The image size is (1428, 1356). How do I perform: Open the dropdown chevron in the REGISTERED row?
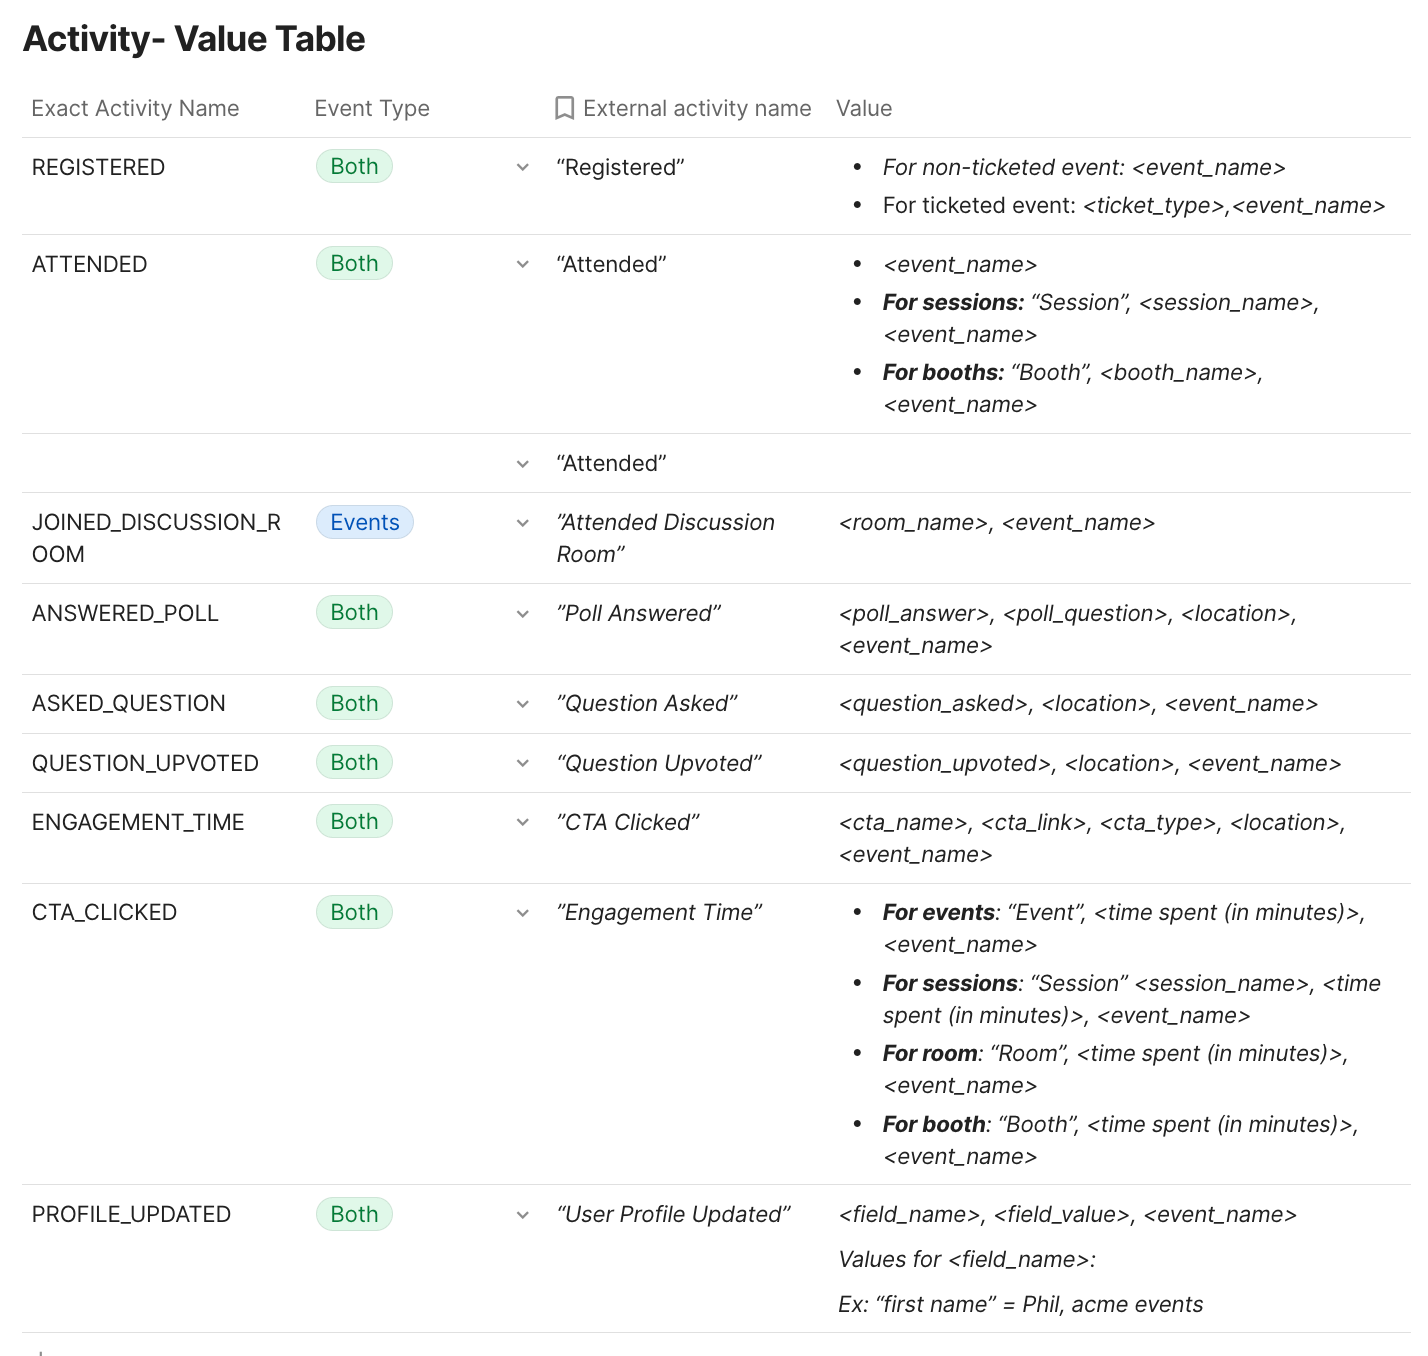(522, 168)
